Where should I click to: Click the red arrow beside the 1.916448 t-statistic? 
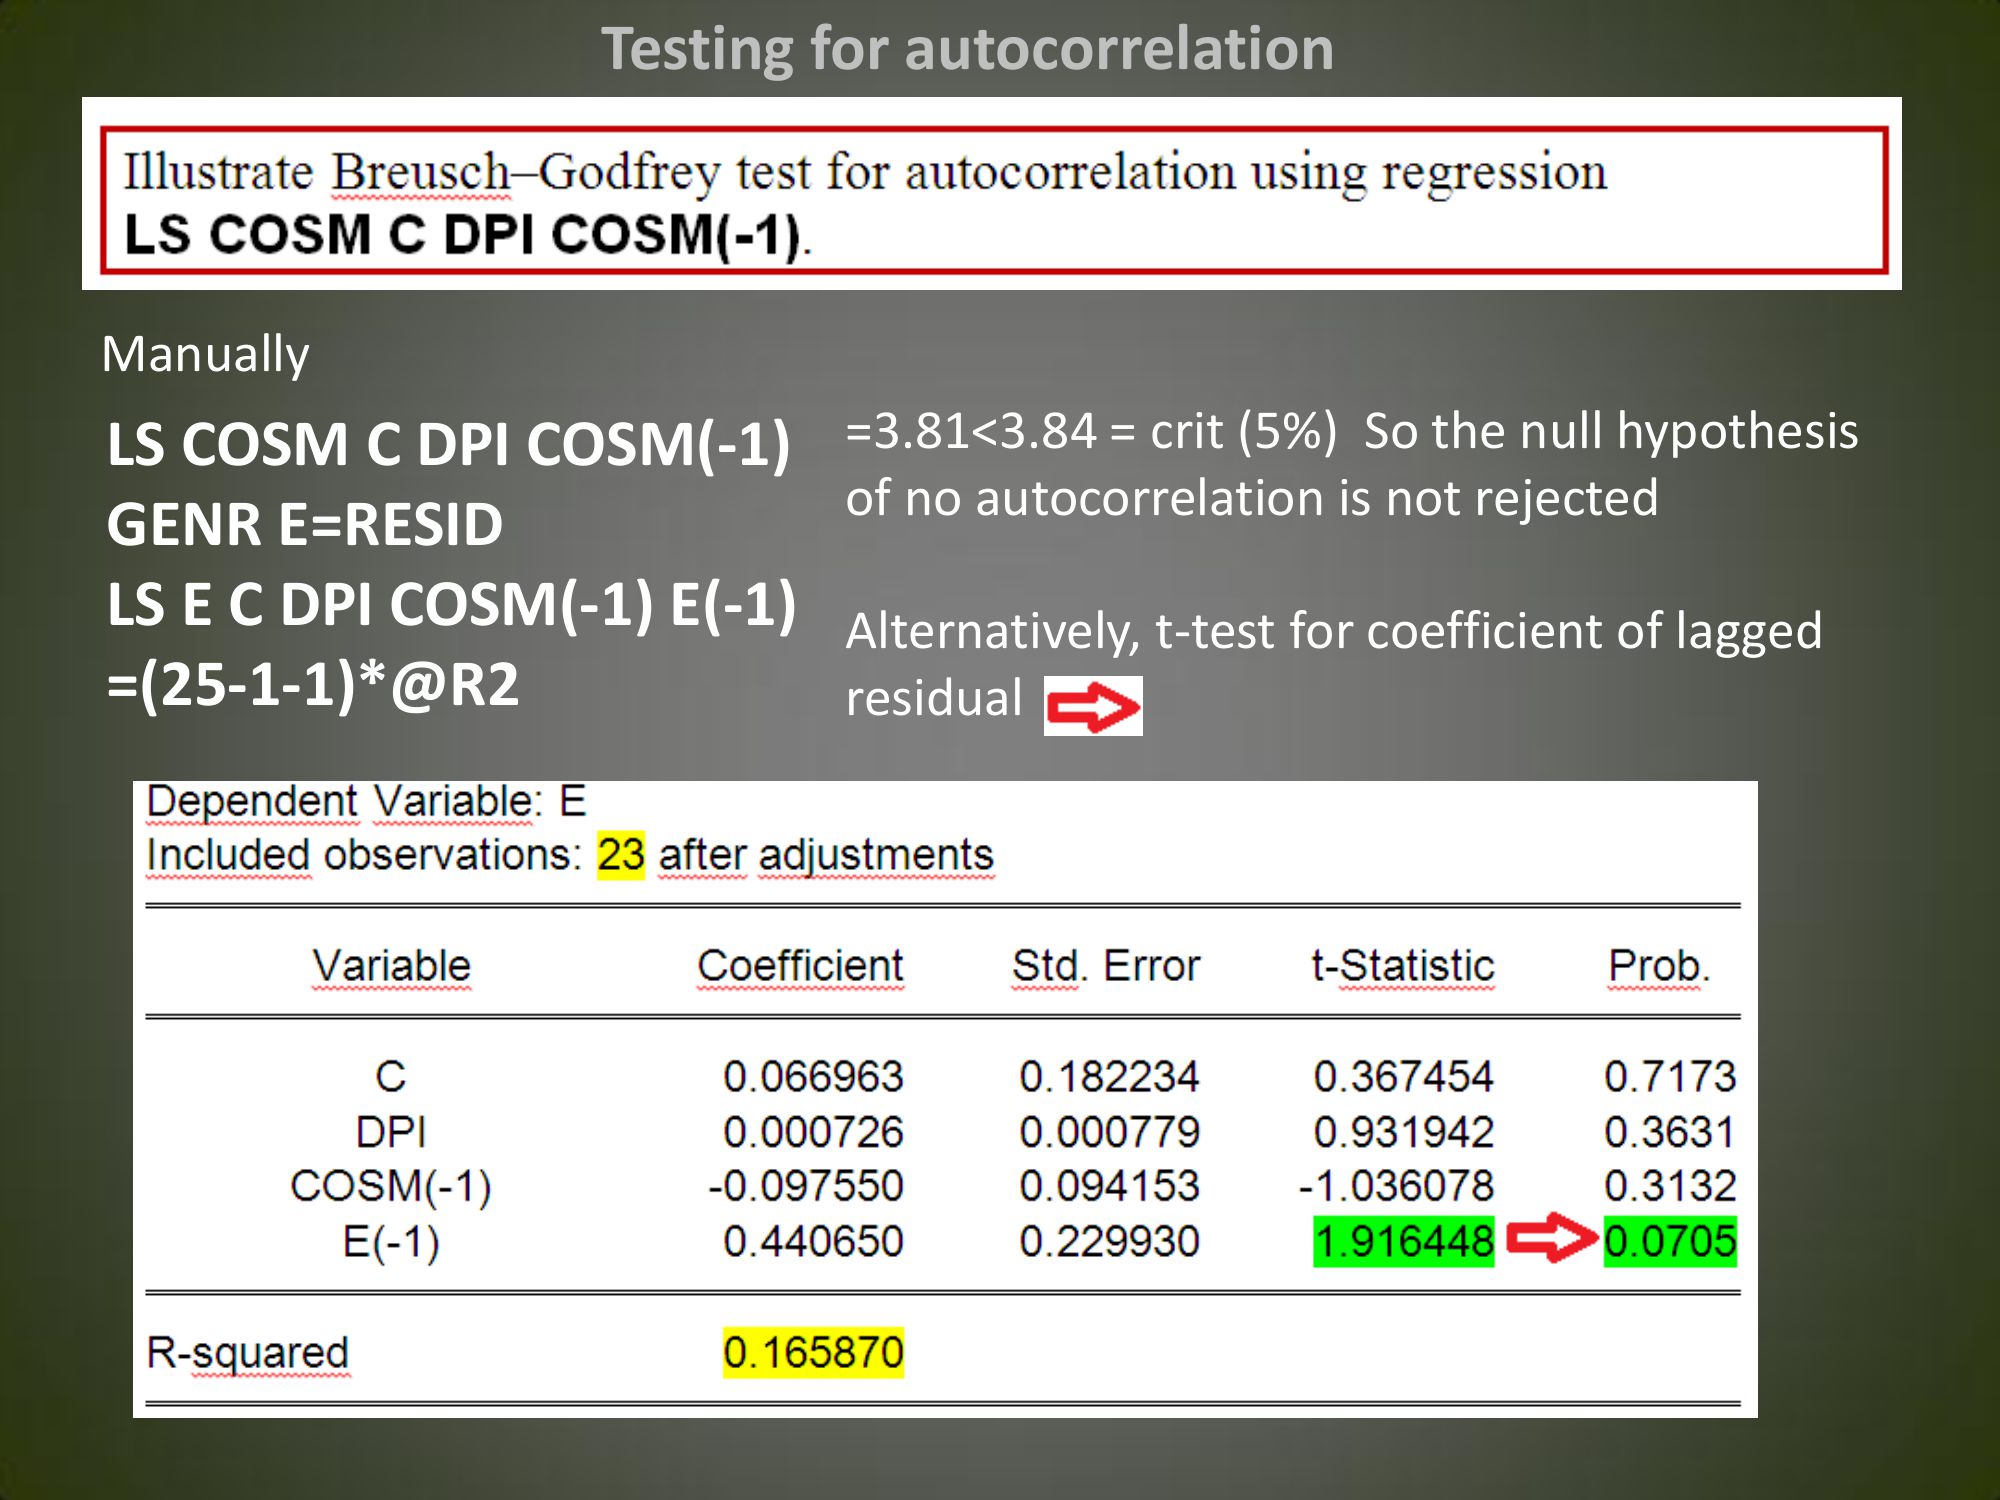tap(1549, 1238)
